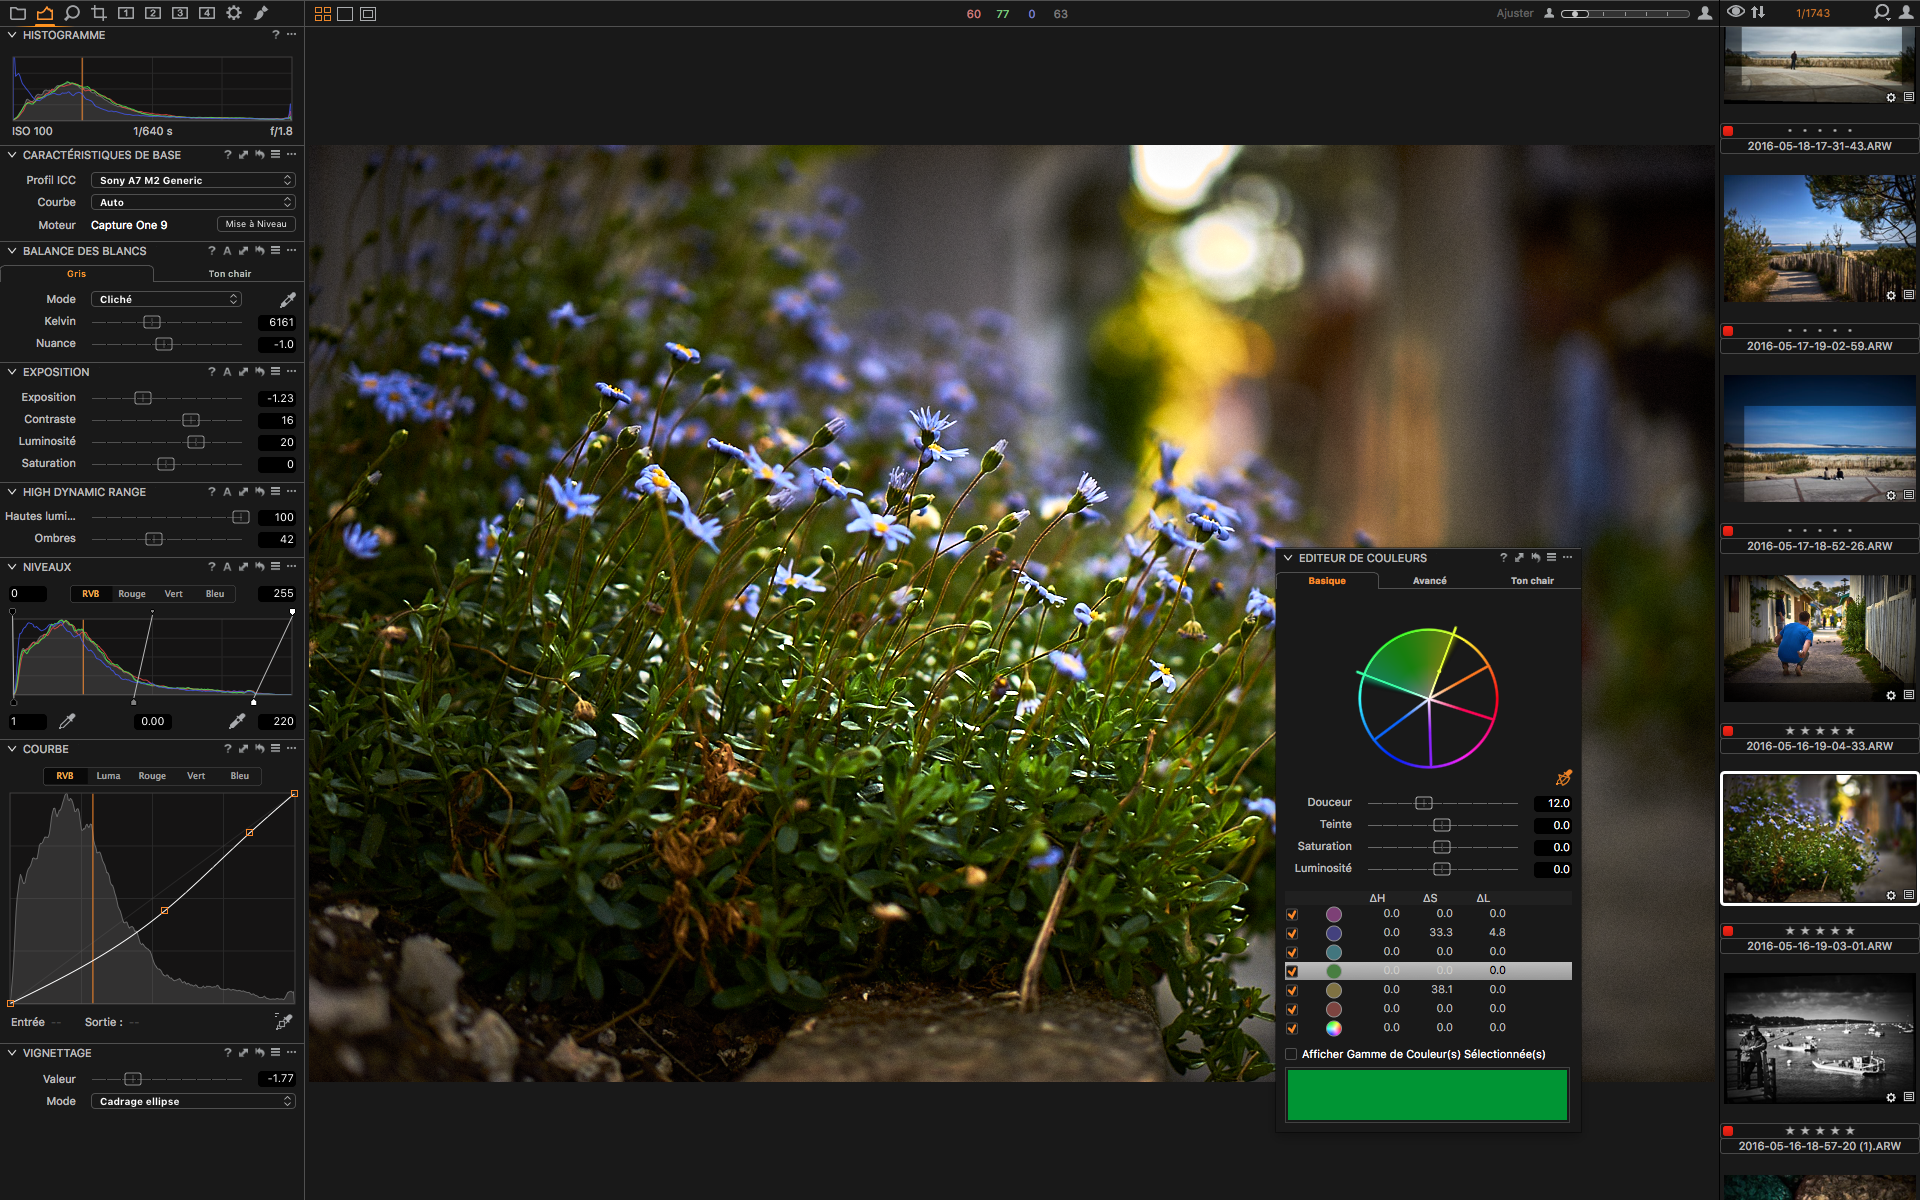Click the browser sort arrows icon
This screenshot has height=1200, width=1920.
click(x=1759, y=13)
